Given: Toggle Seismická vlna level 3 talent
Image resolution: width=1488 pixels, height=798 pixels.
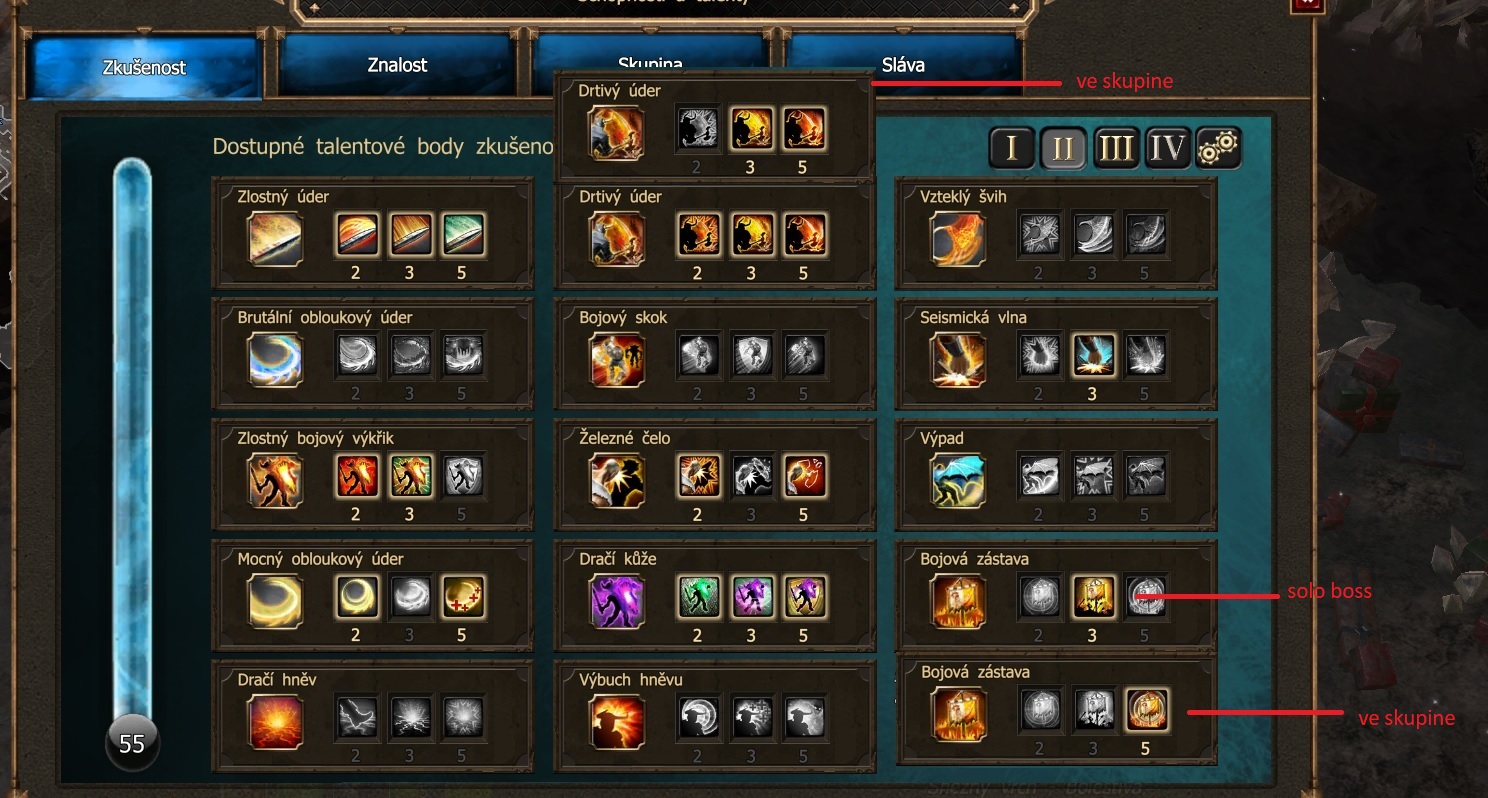Looking at the screenshot, I should point(1092,355).
